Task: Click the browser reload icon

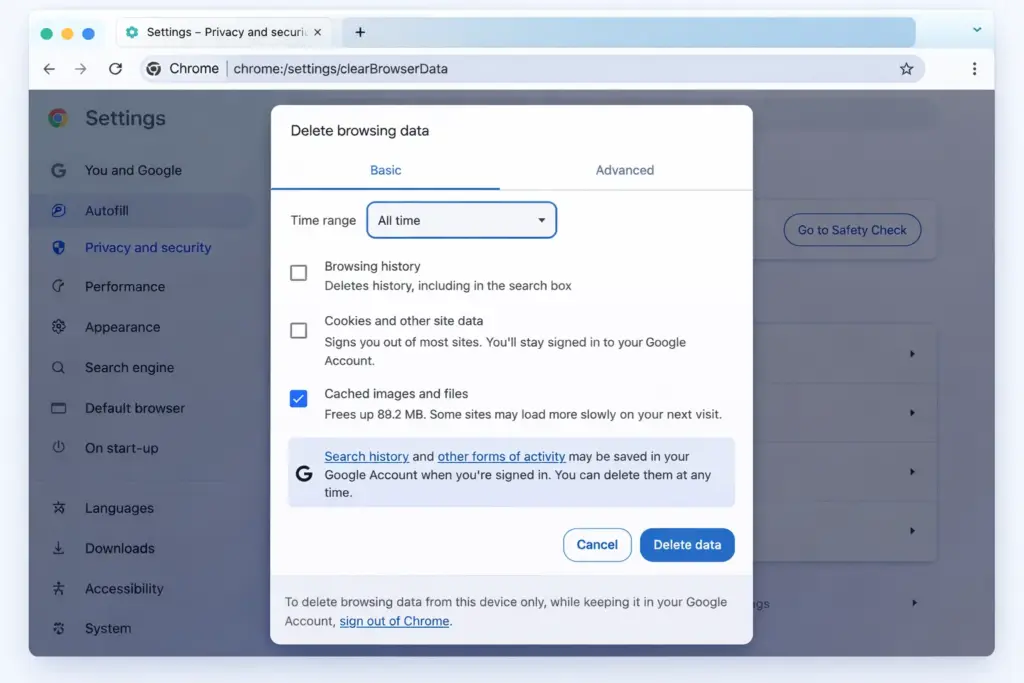Action: [115, 69]
